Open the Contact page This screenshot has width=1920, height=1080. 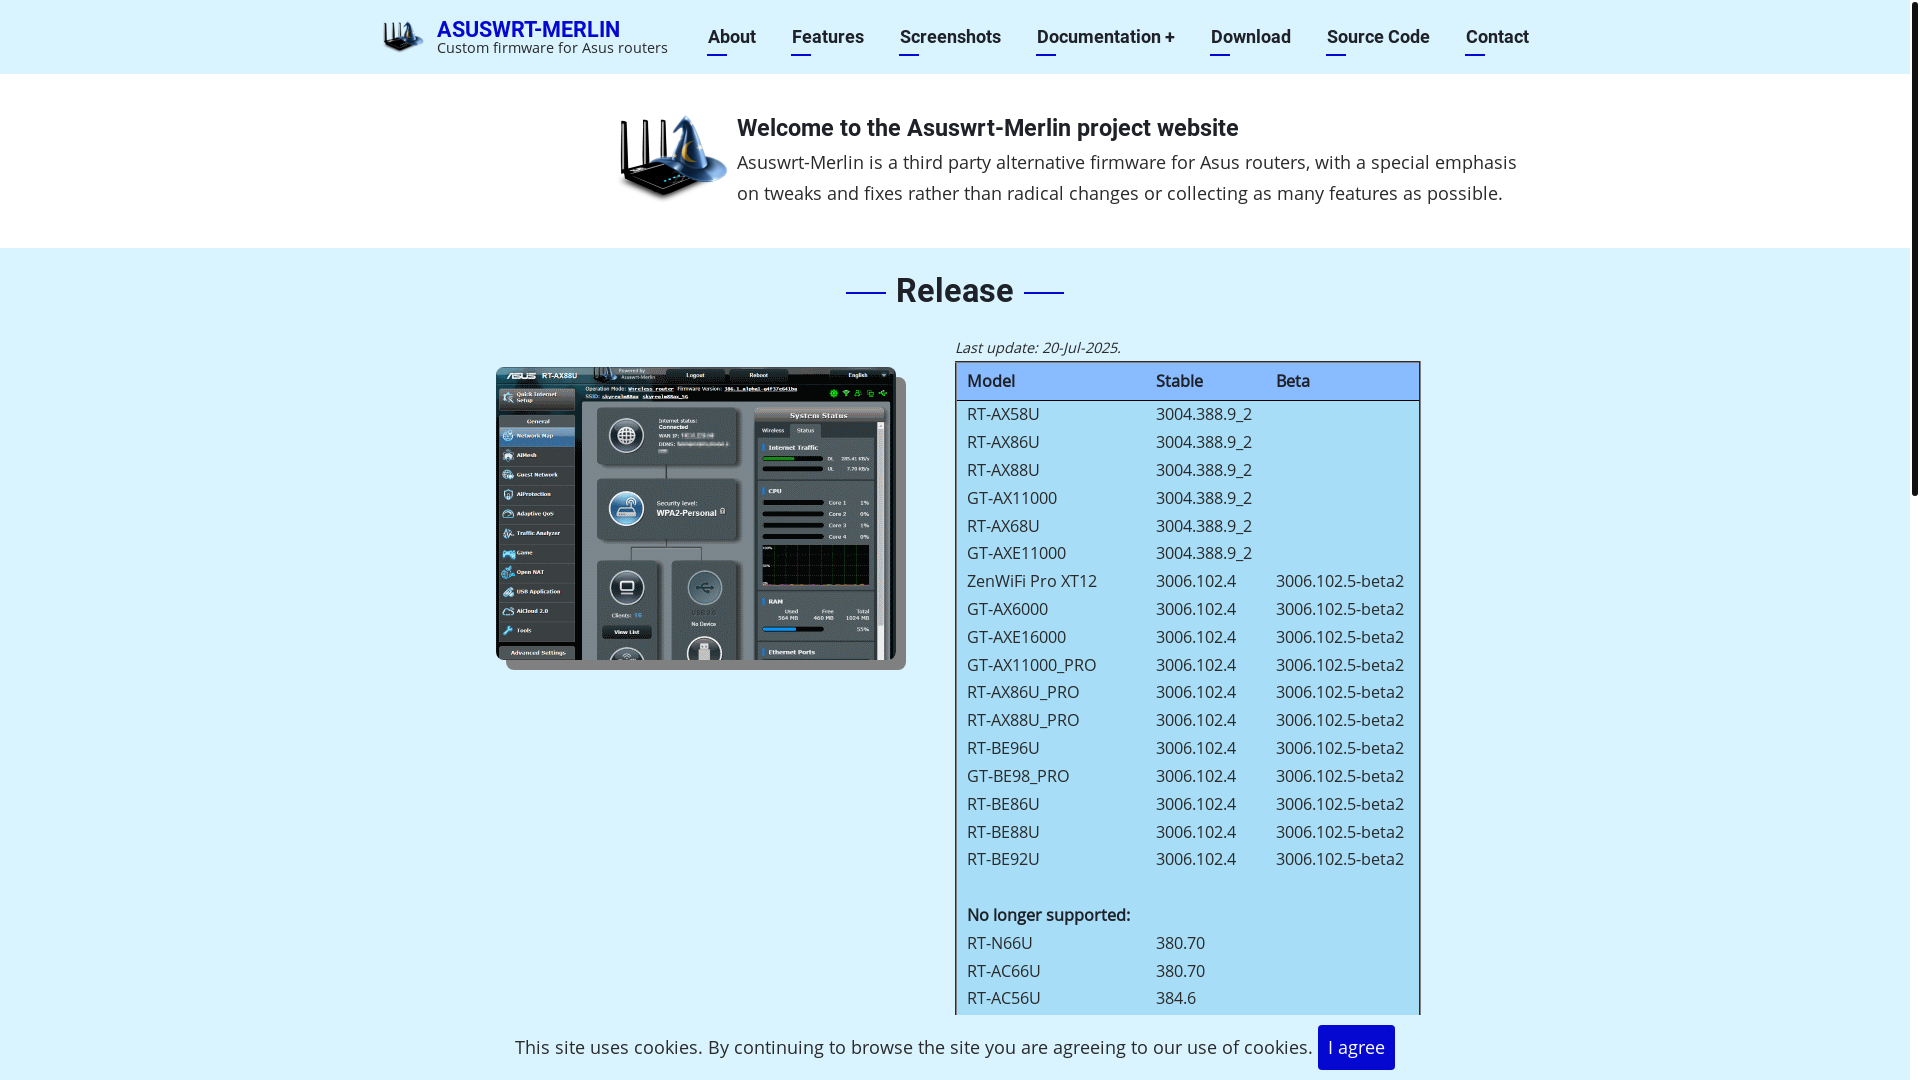(1497, 37)
